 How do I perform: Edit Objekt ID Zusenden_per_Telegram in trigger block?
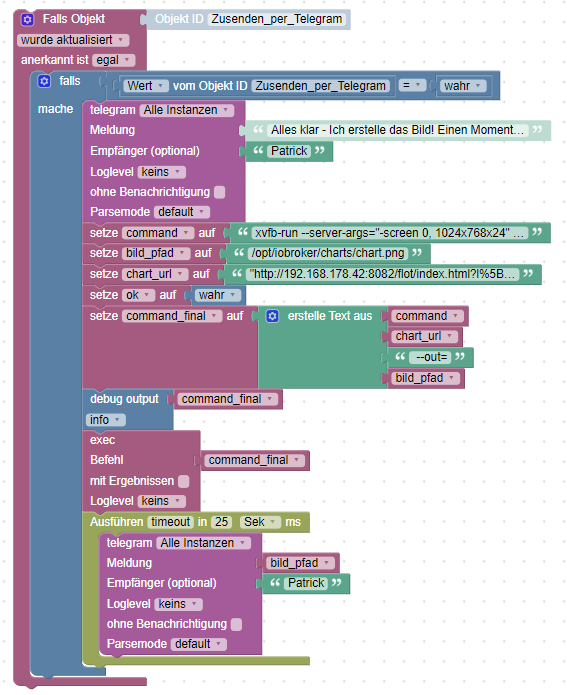[277, 19]
